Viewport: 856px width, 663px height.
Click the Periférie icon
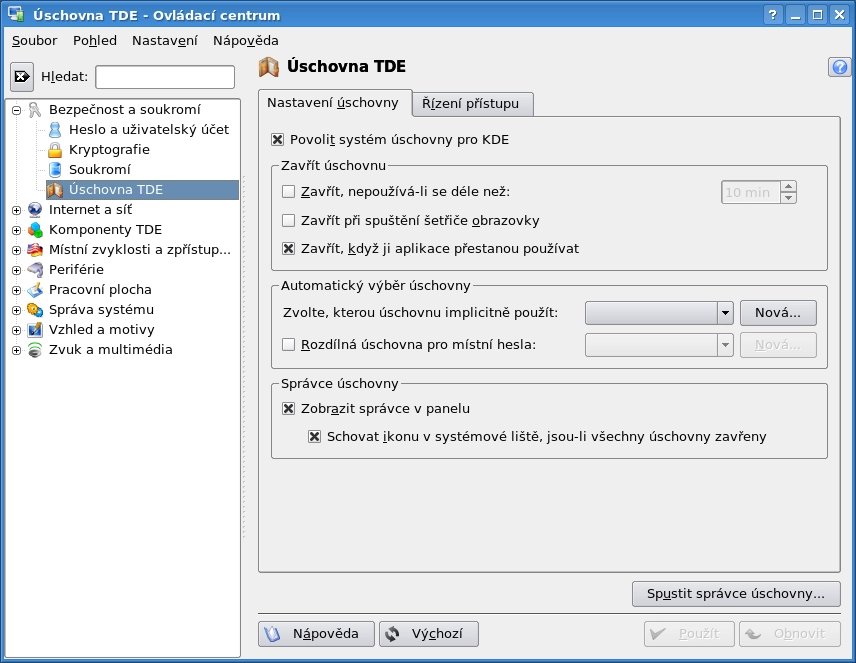(35, 270)
